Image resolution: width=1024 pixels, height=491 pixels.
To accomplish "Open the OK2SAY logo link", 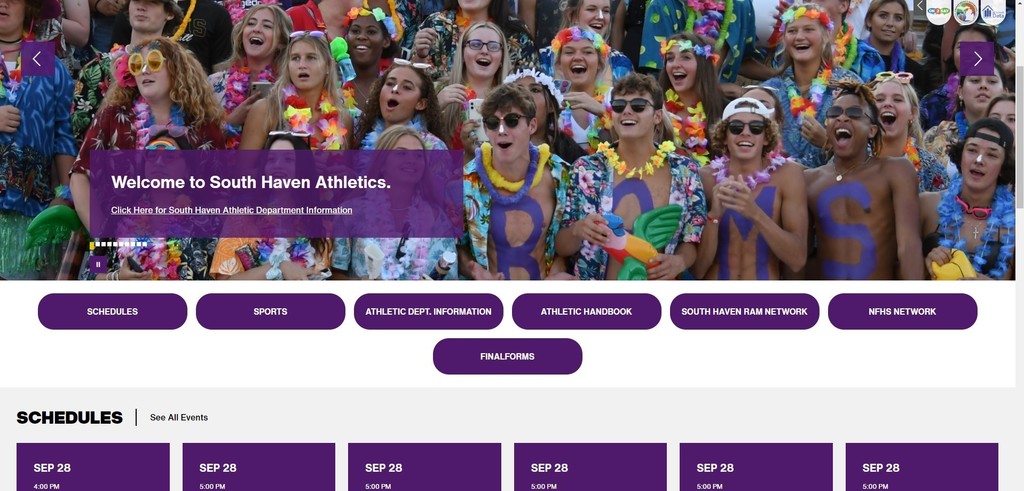I will tap(938, 11).
